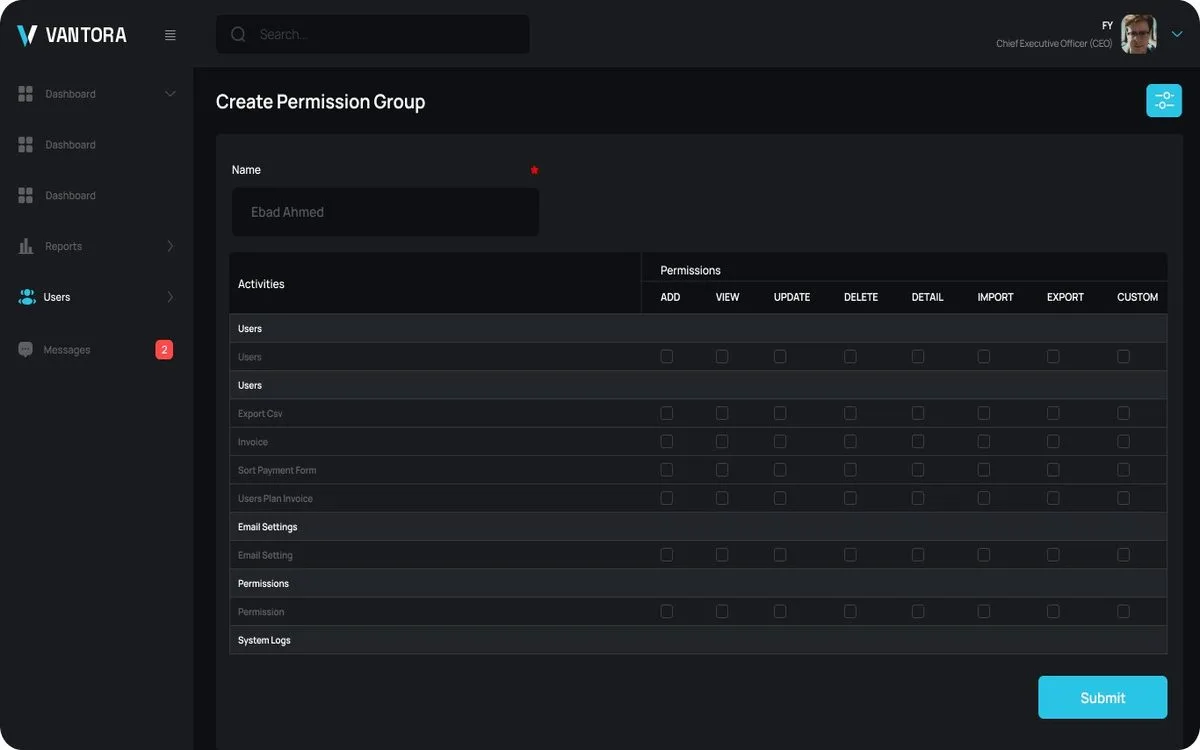Expand the Dashboard menu chevron

(170, 94)
